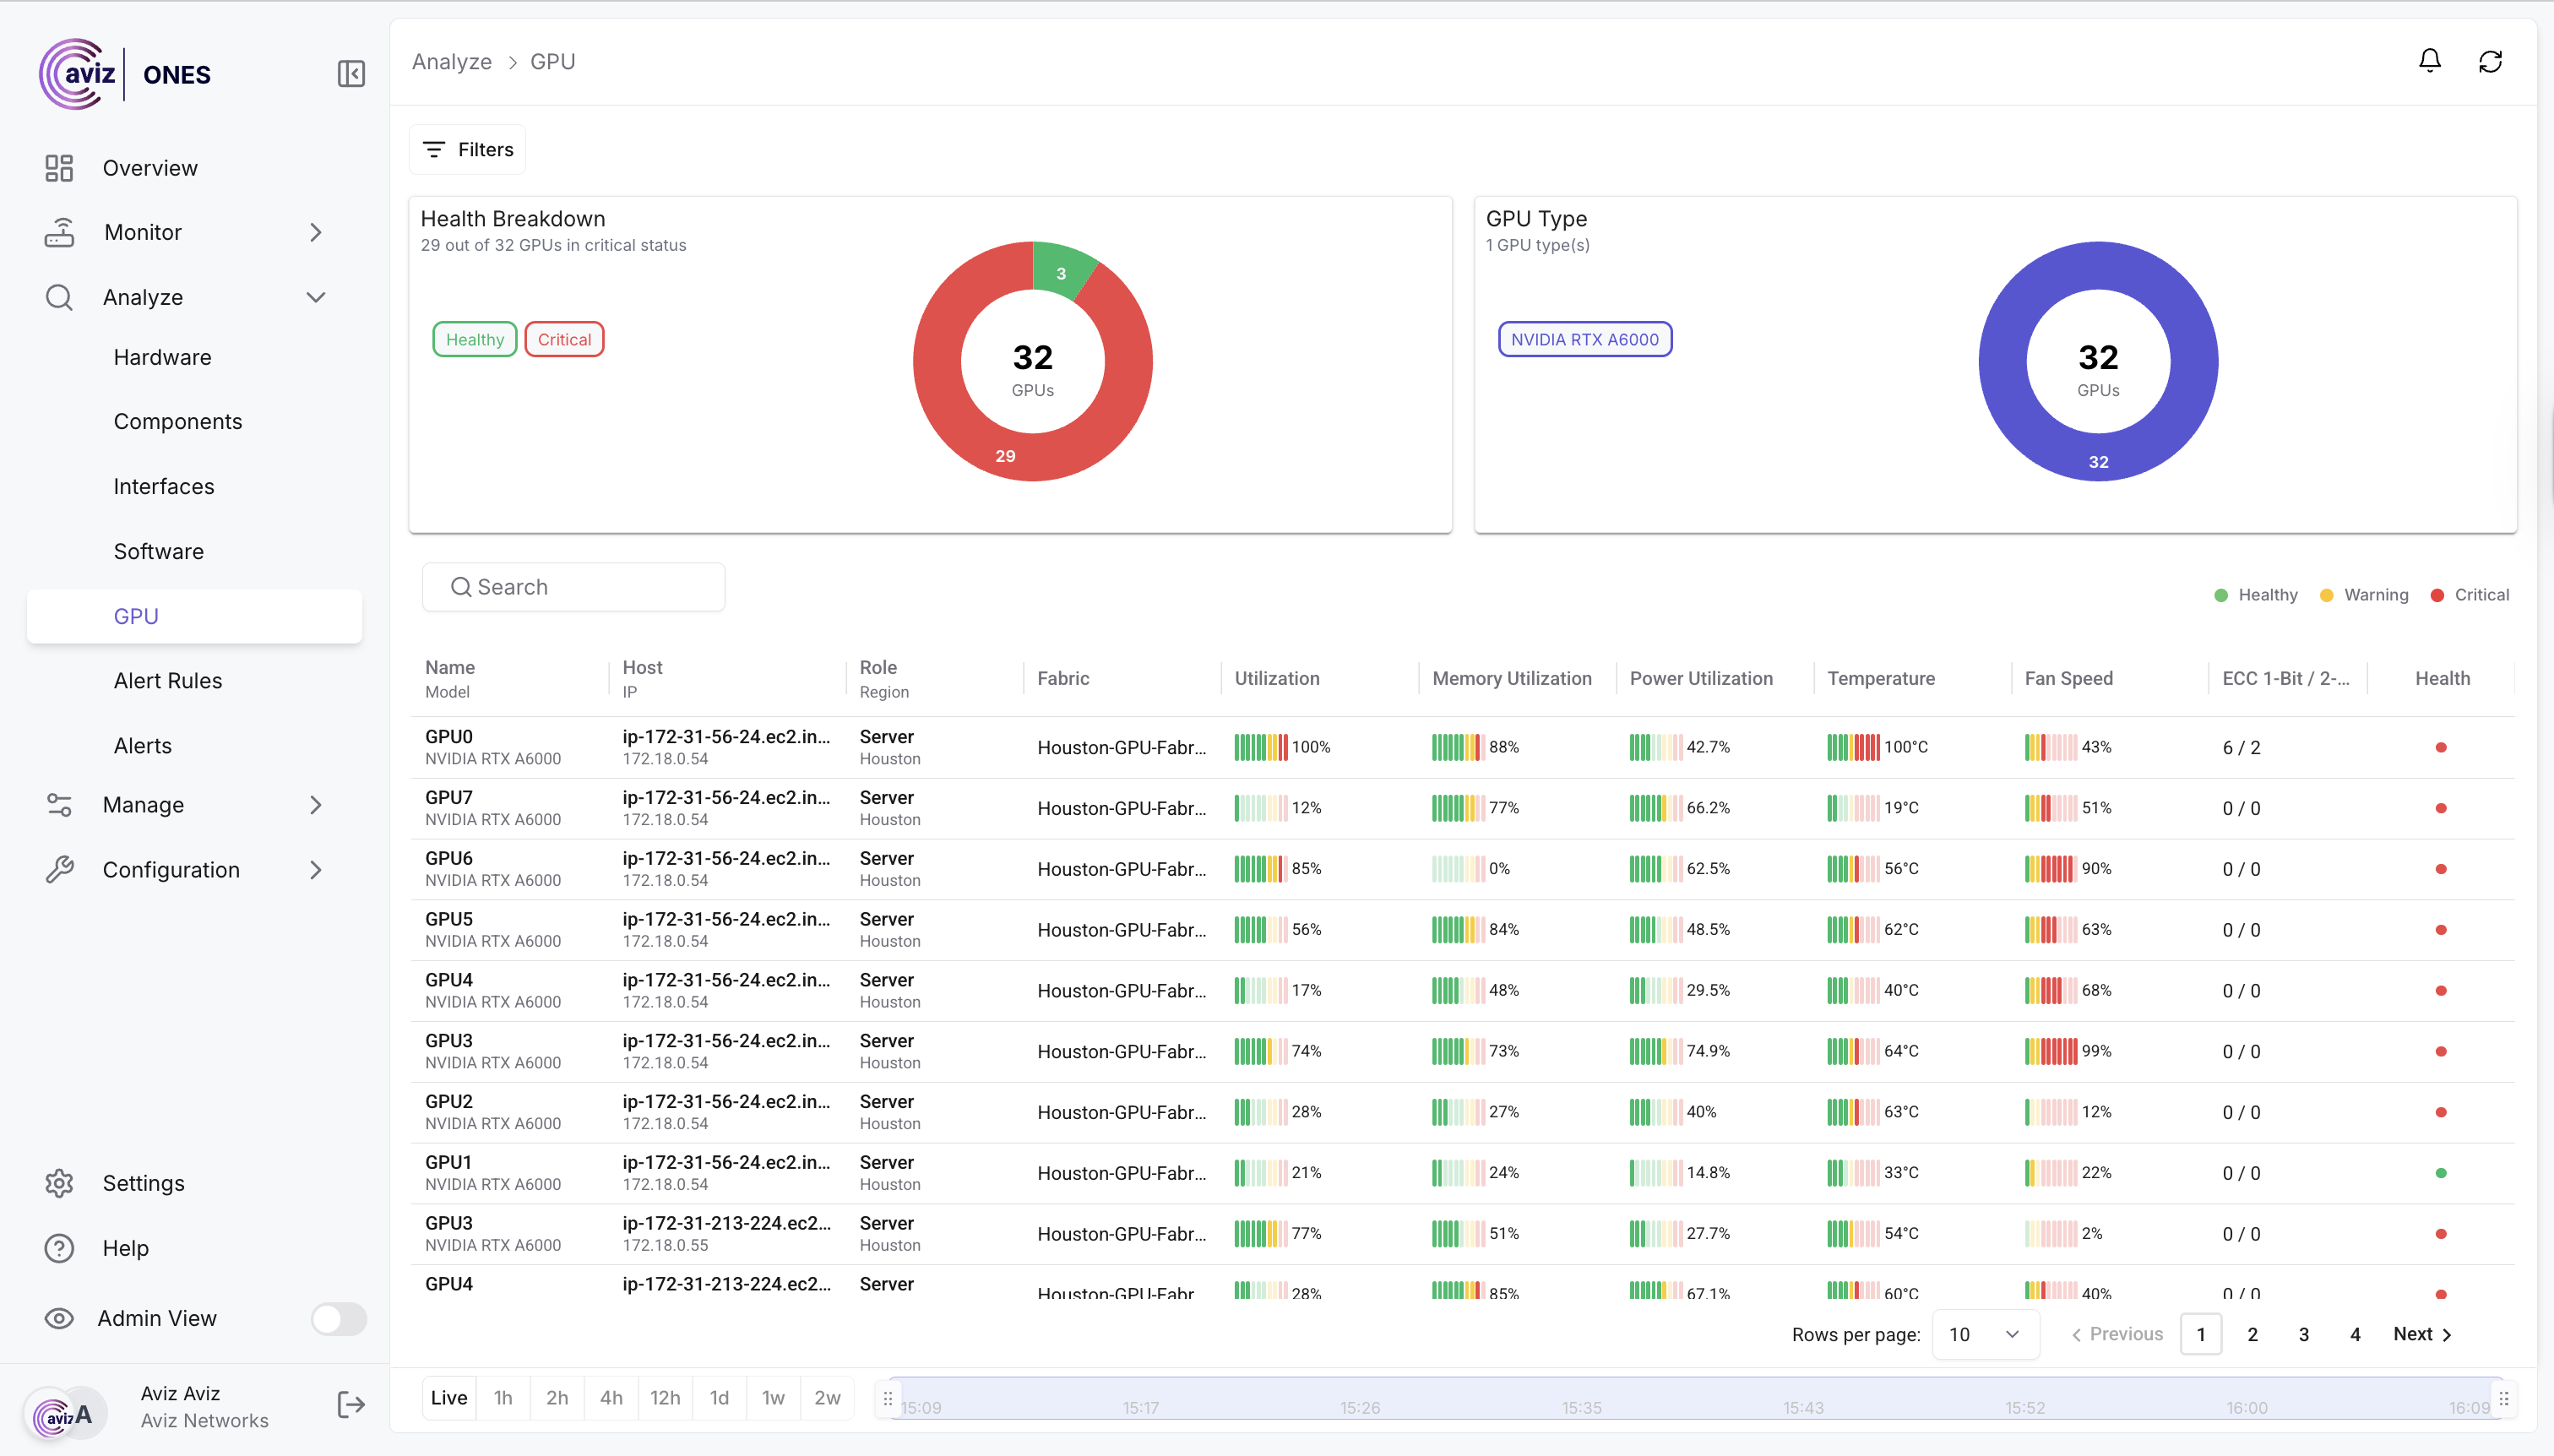2554x1456 pixels.
Task: Open the notifications bell
Action: (x=2429, y=62)
